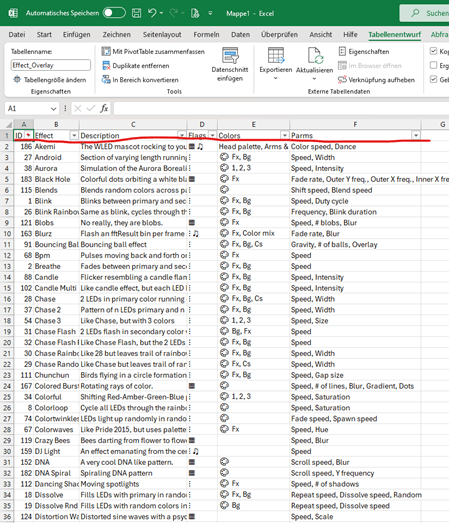Open the Colors column filter dropdown
Image resolution: width=449 pixels, height=523 pixels.
pos(285,135)
